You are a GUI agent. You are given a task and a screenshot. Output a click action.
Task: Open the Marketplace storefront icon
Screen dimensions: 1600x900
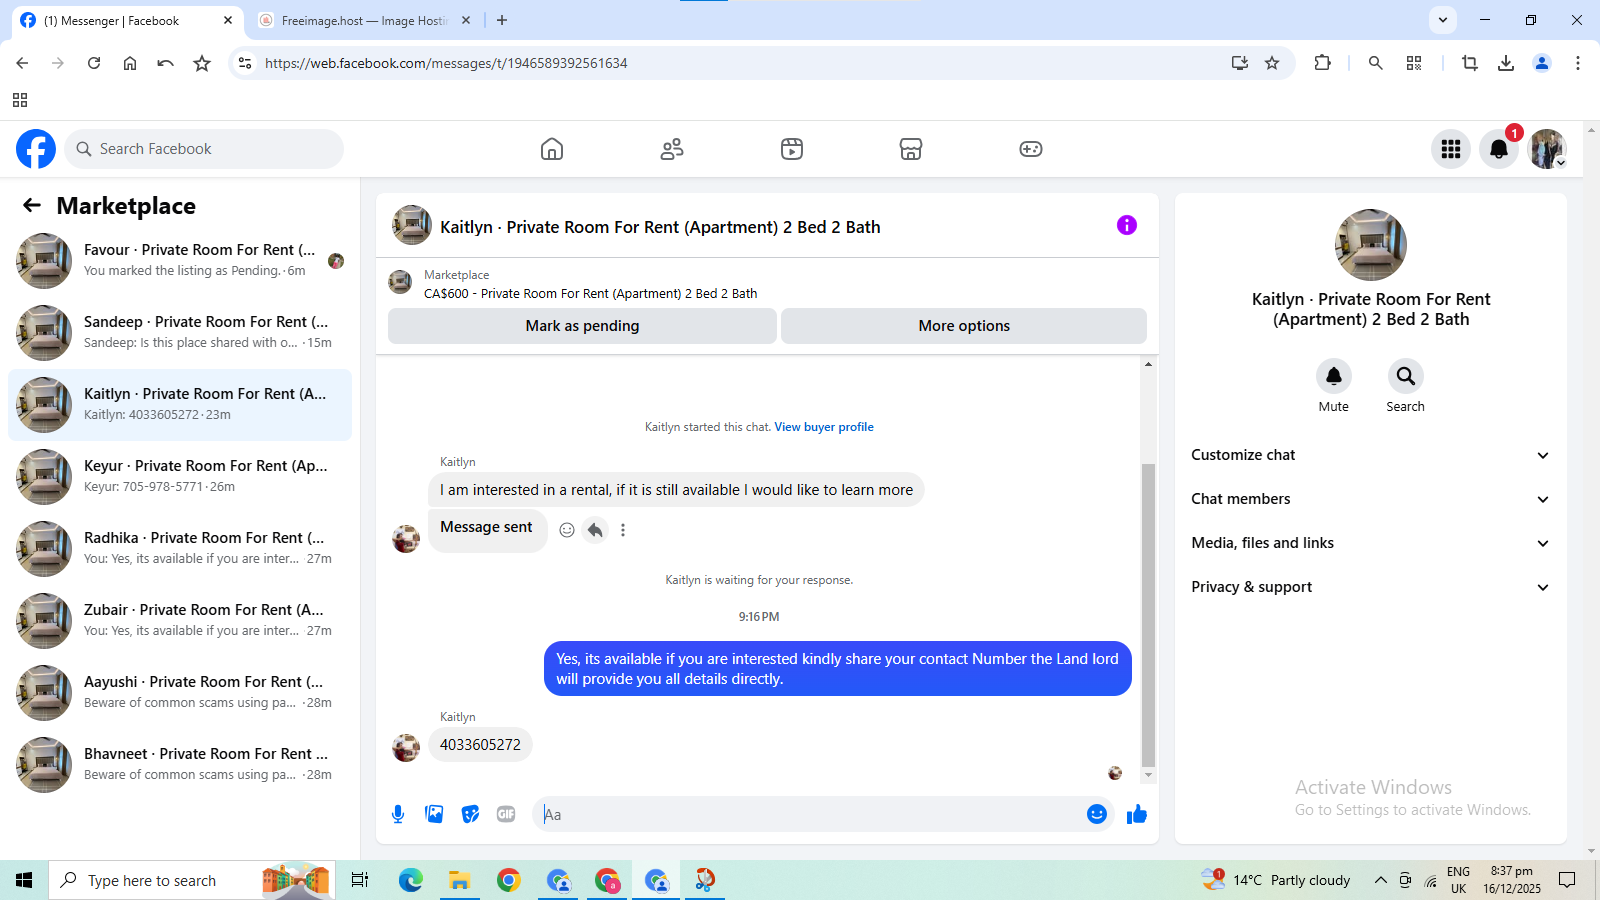911,149
